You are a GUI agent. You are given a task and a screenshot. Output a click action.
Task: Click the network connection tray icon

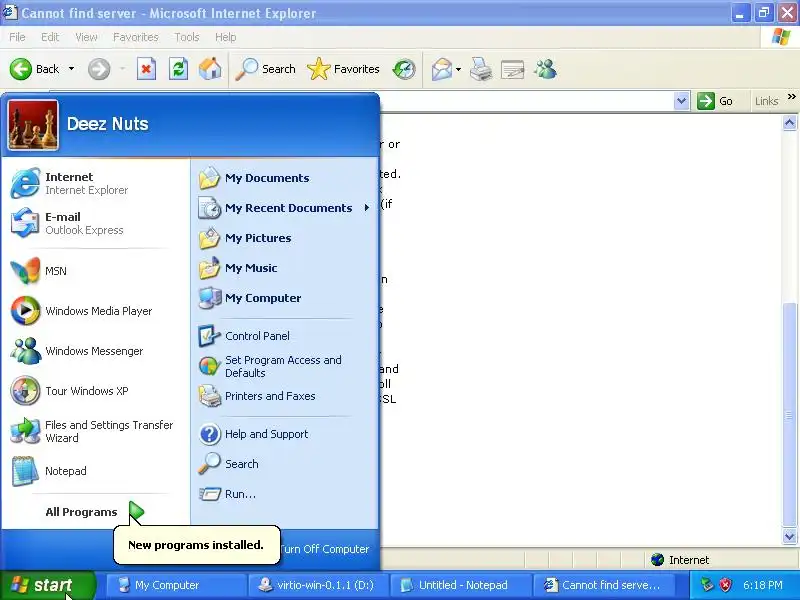point(707,585)
